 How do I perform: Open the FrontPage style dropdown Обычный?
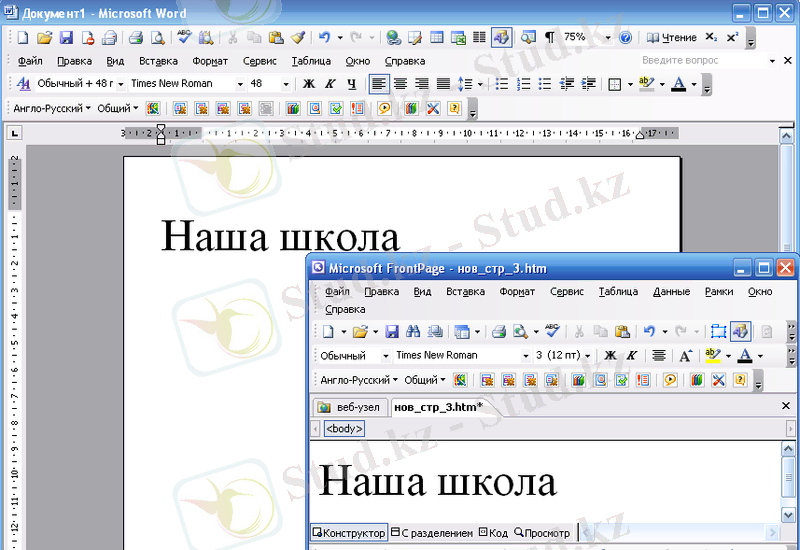(386, 356)
